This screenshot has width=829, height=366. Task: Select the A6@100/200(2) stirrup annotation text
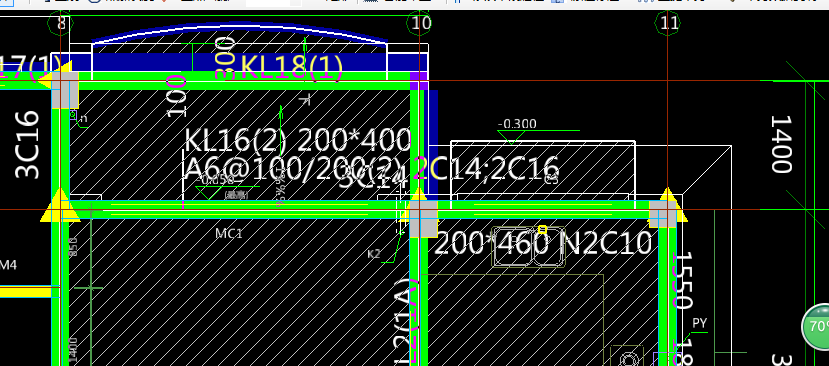coord(293,169)
